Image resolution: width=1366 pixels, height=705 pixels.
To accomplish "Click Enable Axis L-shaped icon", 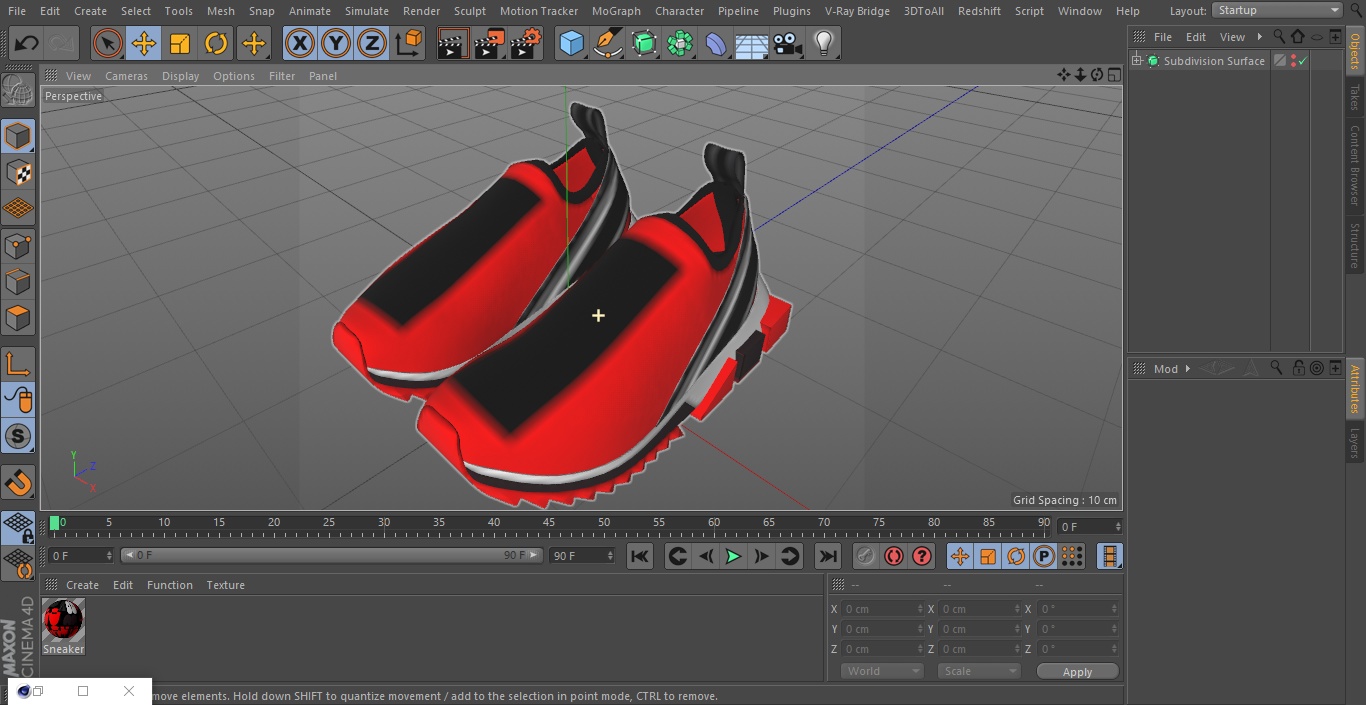I will tap(18, 364).
